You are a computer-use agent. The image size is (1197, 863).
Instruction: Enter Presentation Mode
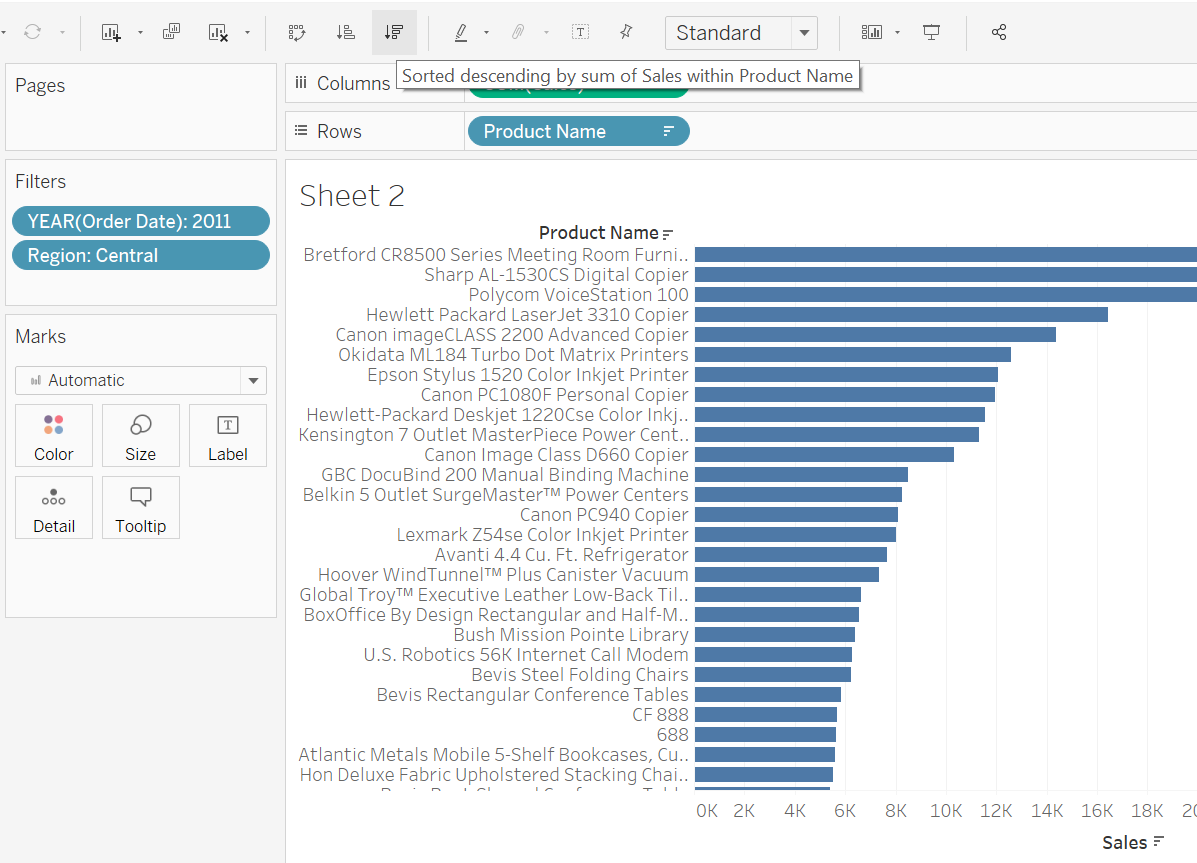click(931, 32)
